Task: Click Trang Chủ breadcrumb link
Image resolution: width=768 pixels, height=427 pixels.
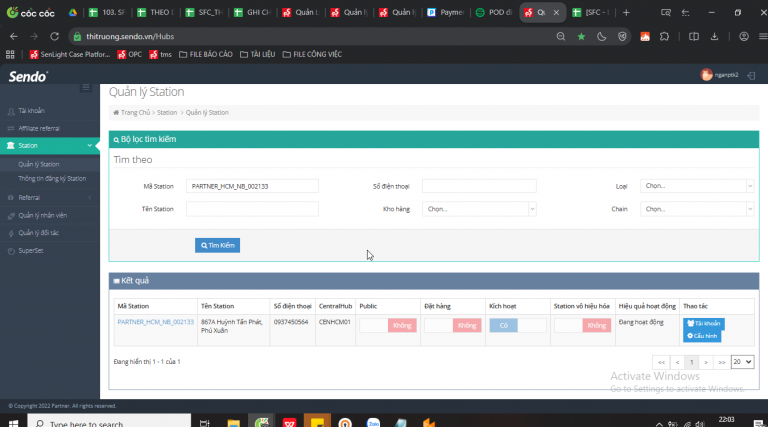Action: pyautogui.click(x=135, y=113)
